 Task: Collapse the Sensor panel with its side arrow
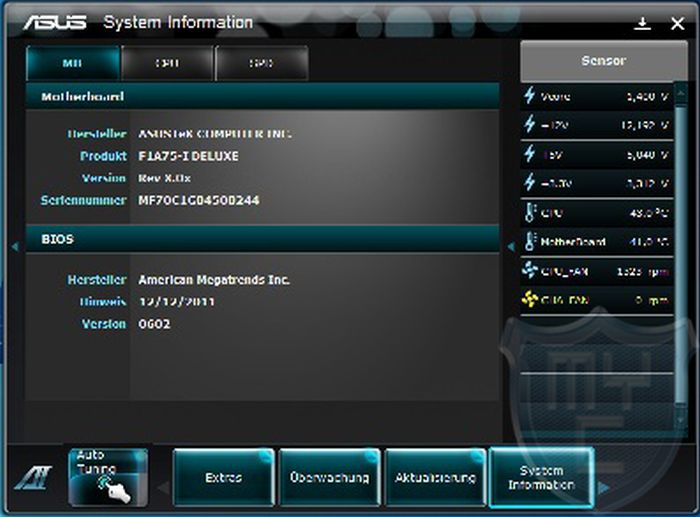(x=512, y=246)
